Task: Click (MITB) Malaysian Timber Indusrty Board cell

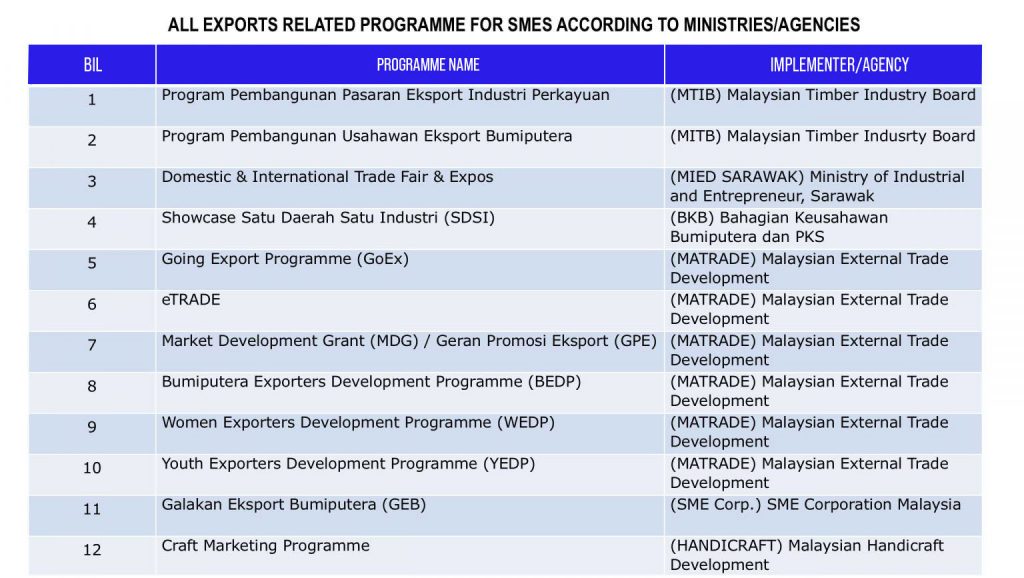Action: coord(824,146)
